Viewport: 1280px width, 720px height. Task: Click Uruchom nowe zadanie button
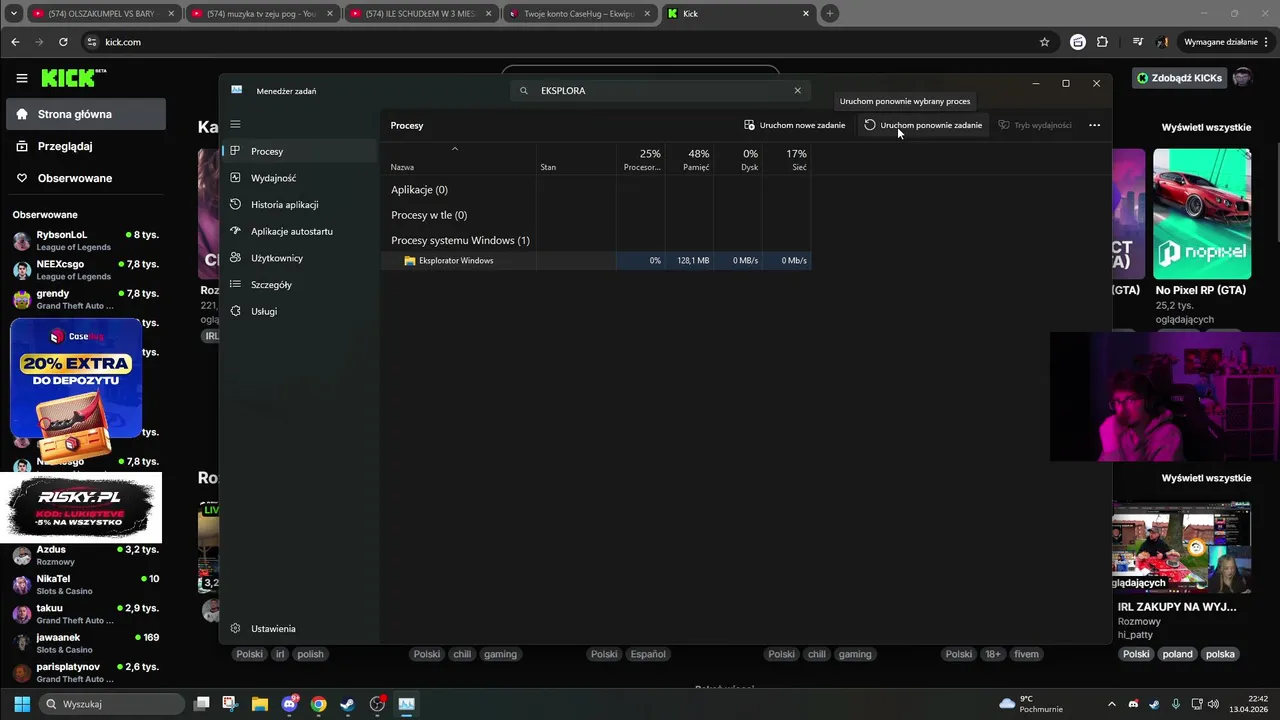795,125
